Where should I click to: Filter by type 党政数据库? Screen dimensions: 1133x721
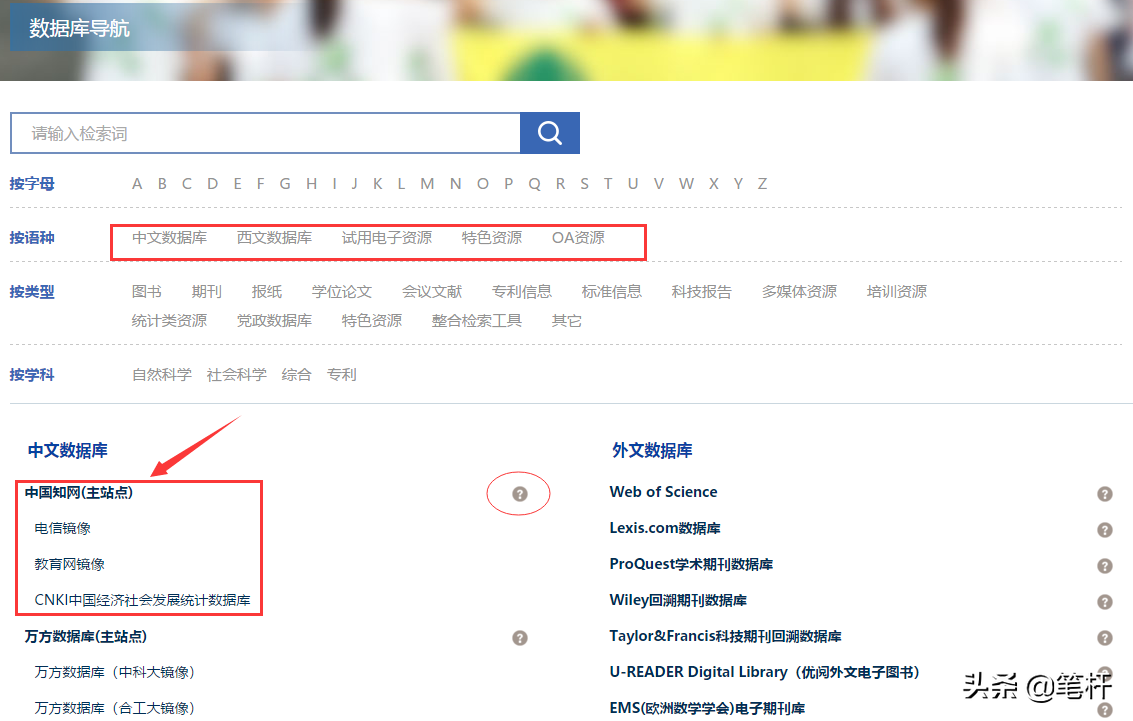[274, 321]
